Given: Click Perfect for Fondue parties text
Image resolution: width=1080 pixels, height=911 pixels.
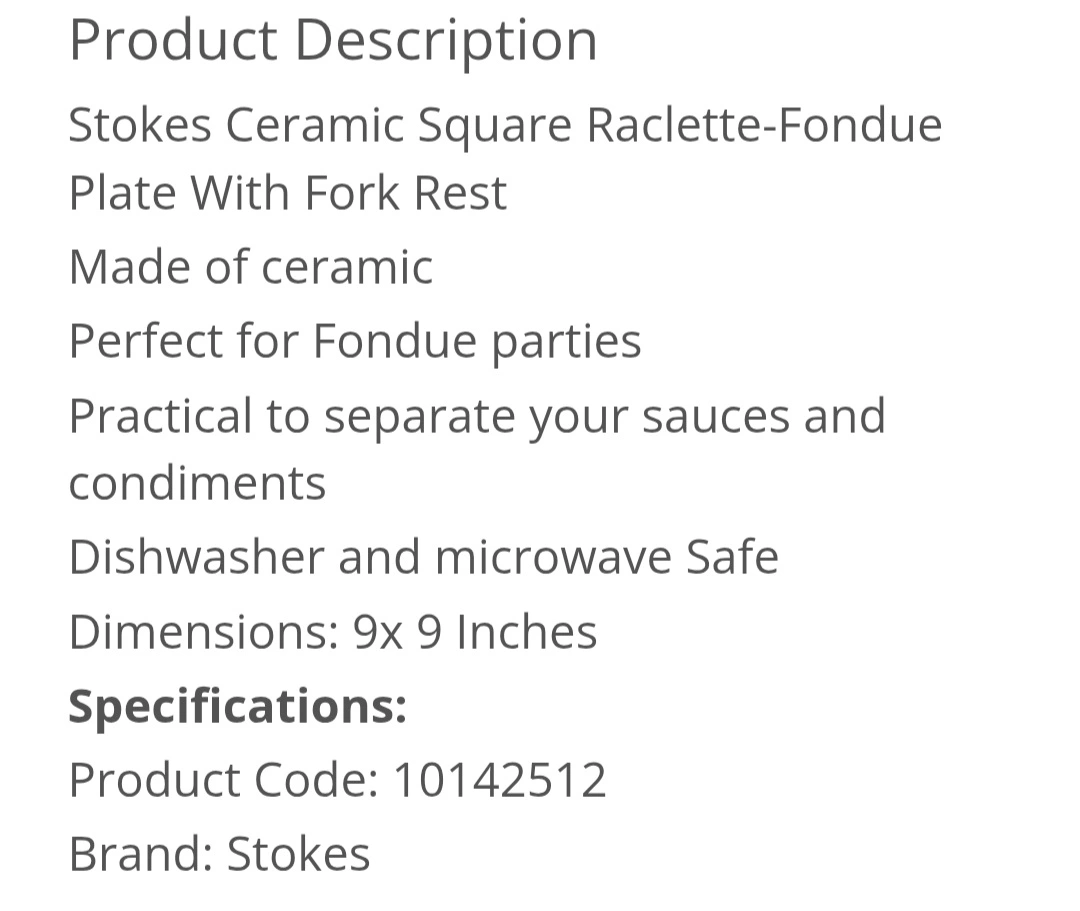Looking at the screenshot, I should click(x=355, y=343).
